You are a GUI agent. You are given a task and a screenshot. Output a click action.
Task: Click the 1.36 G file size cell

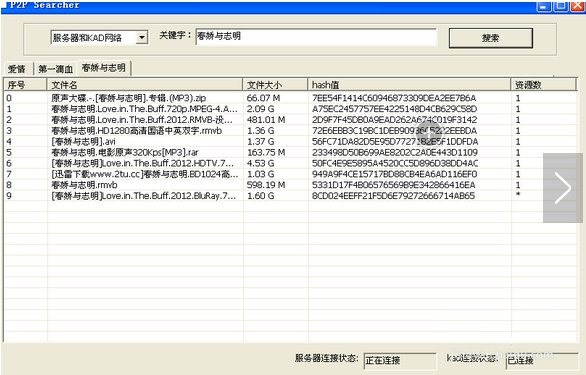[260, 130]
